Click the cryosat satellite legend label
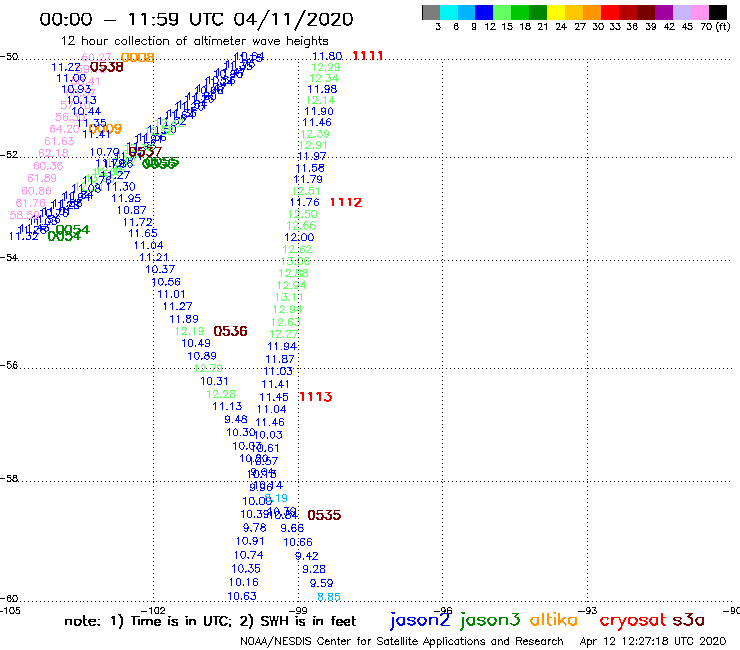Screen dimensions: 740x650 632,620
